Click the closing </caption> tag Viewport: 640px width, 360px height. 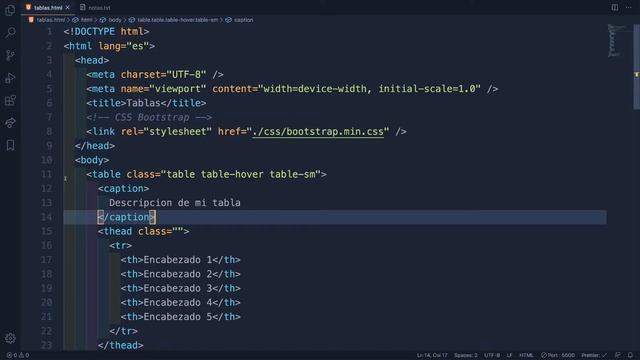(x=126, y=217)
